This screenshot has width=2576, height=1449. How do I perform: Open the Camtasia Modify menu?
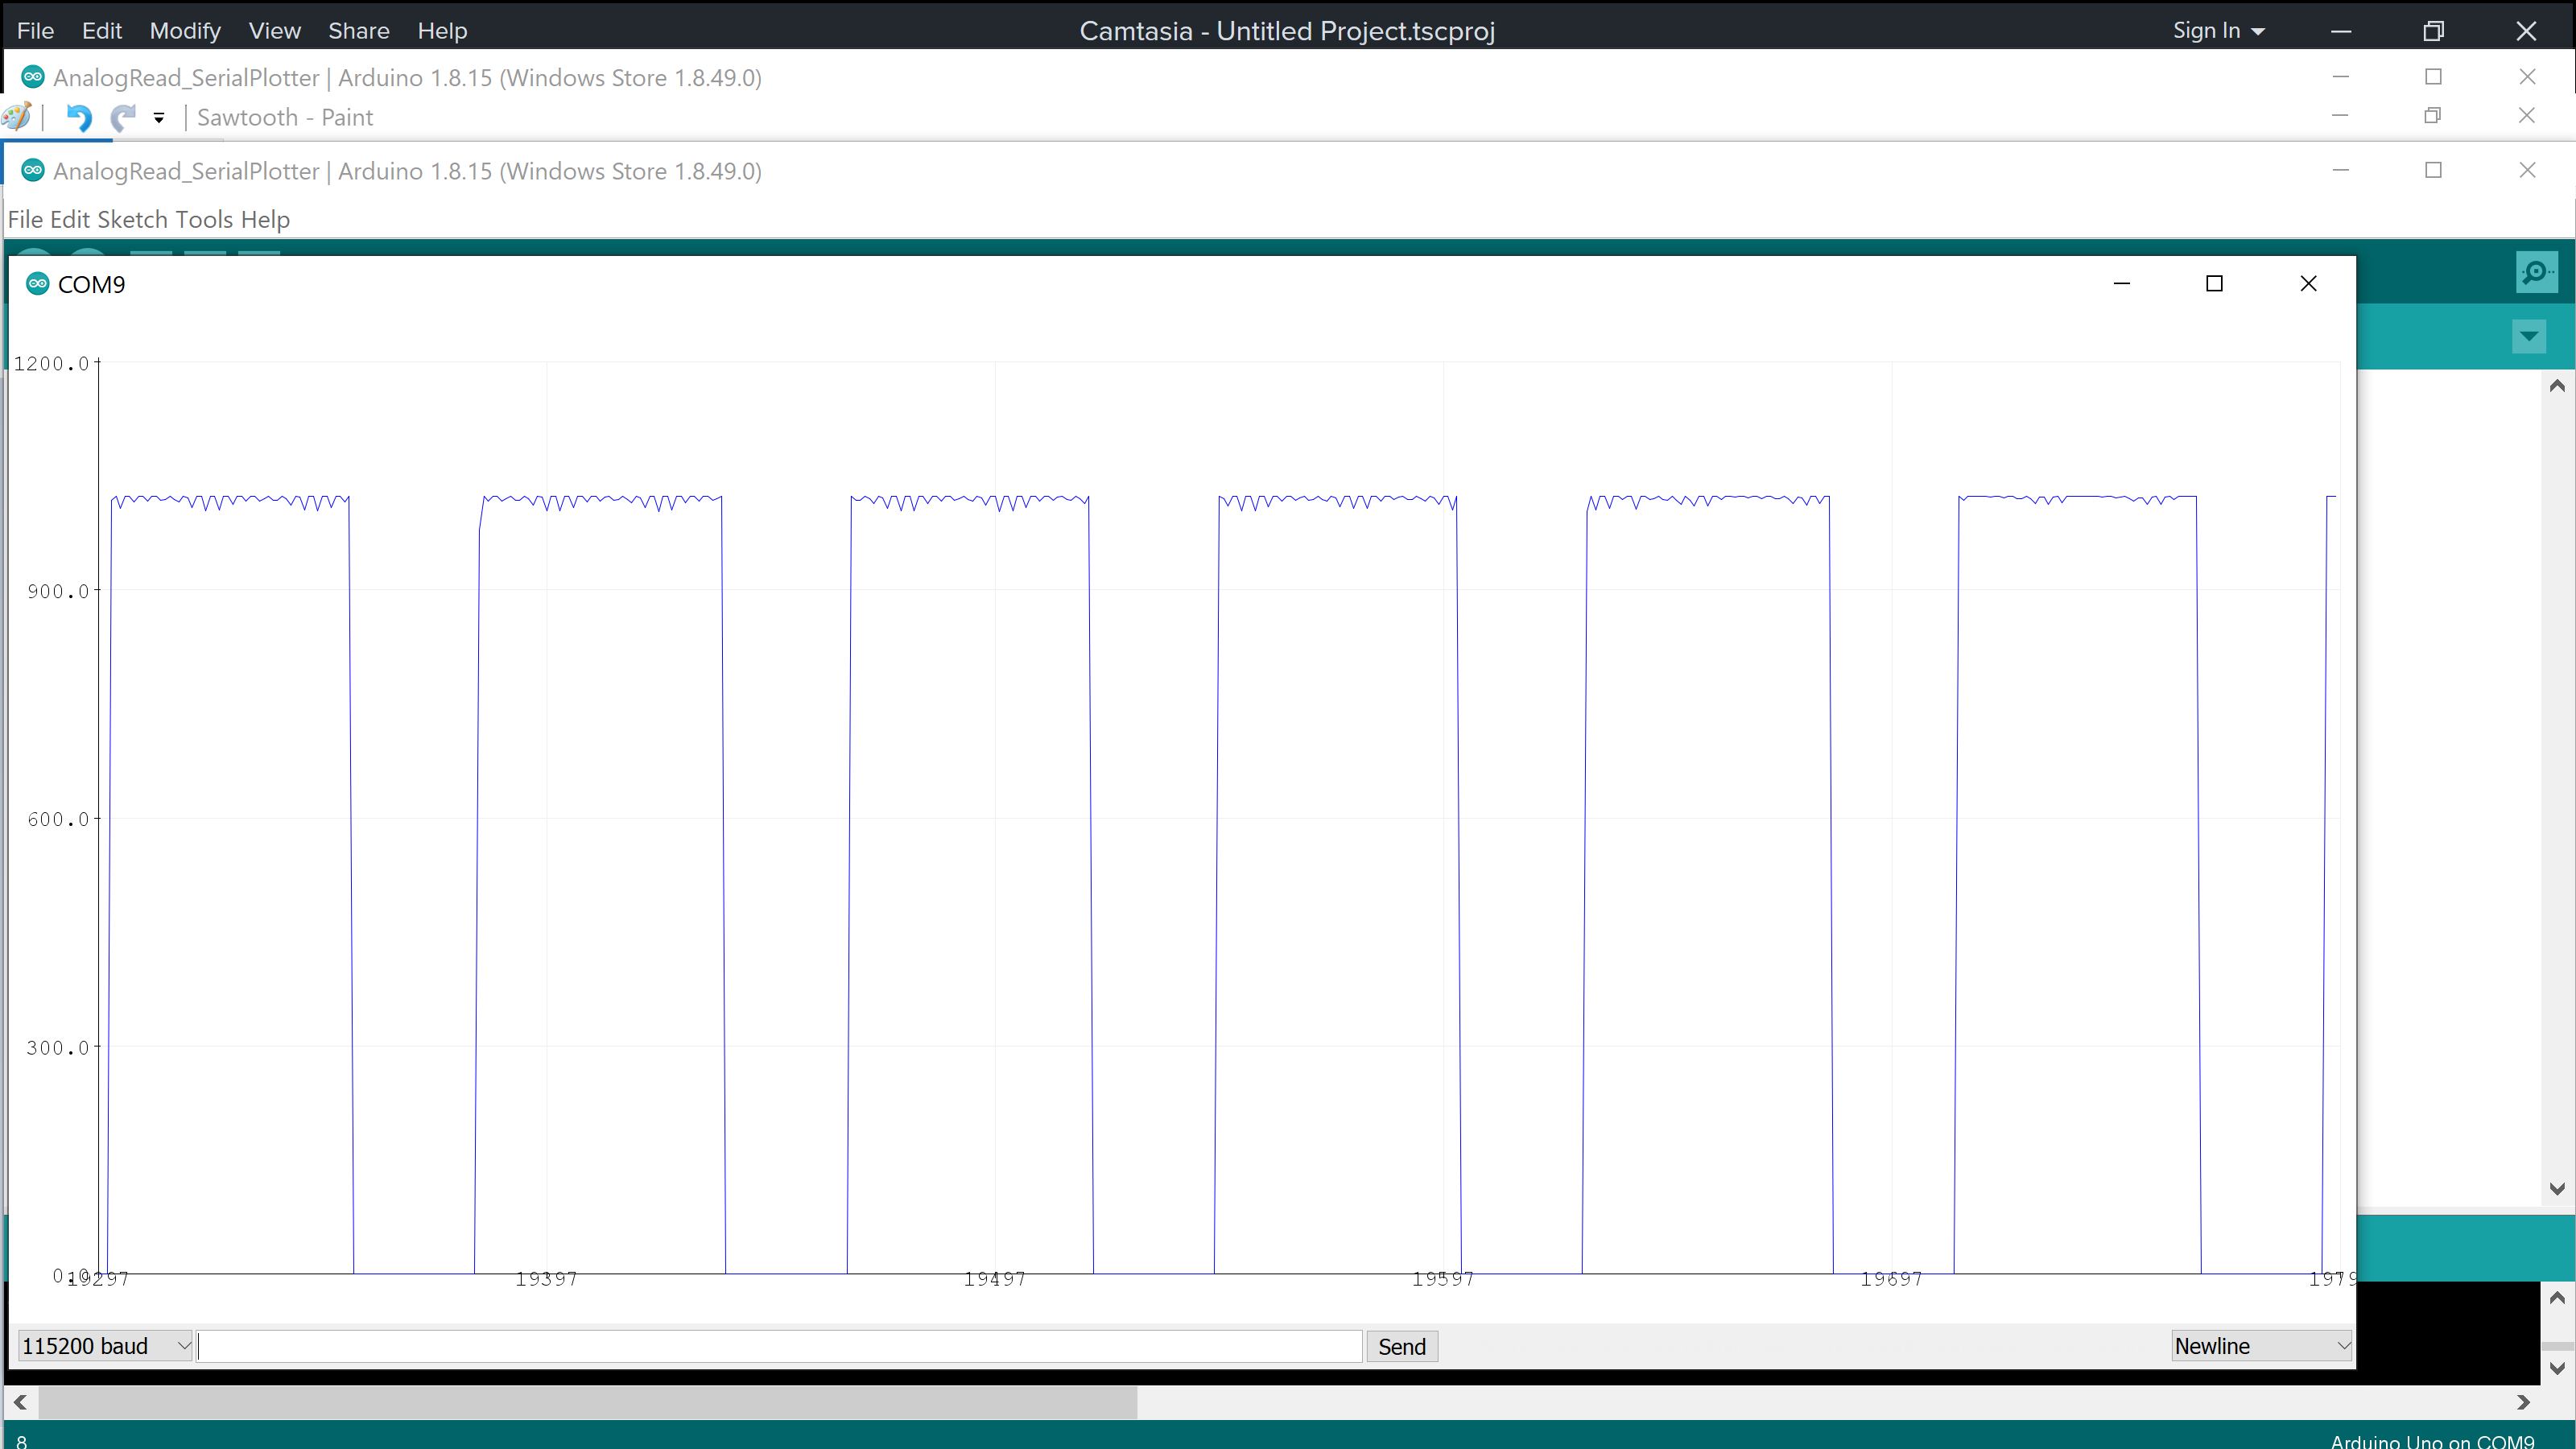(185, 31)
